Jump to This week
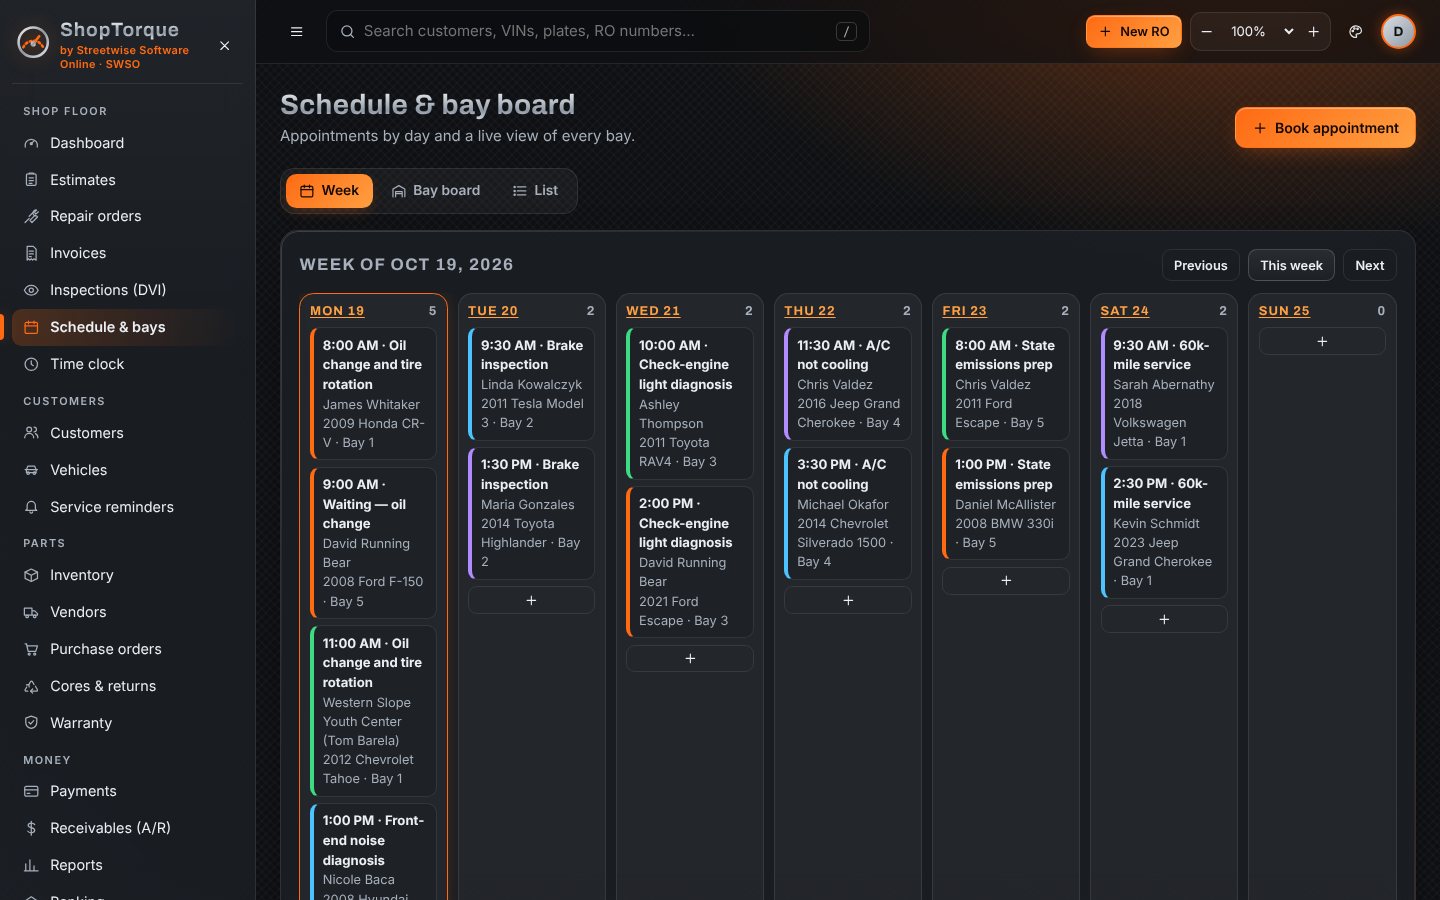 pos(1291,265)
